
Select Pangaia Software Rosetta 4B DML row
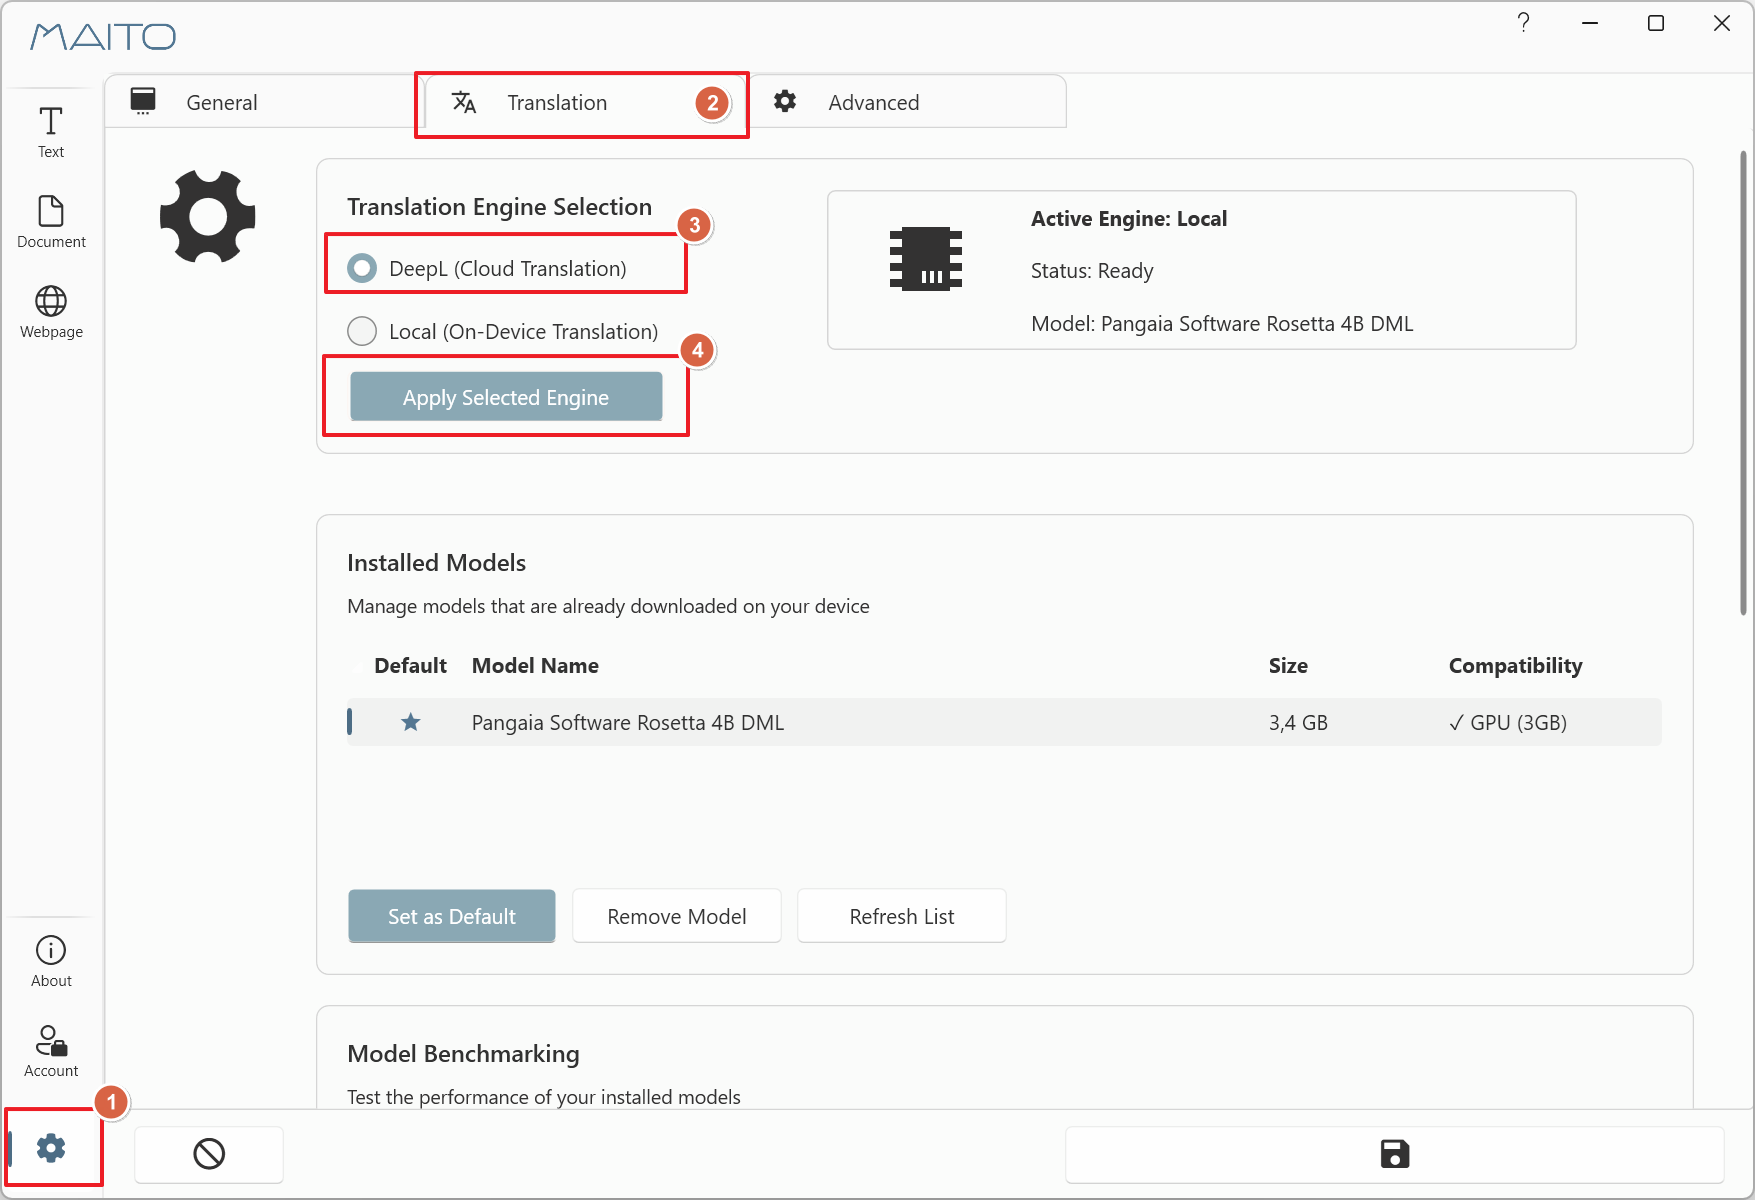(x=1004, y=722)
